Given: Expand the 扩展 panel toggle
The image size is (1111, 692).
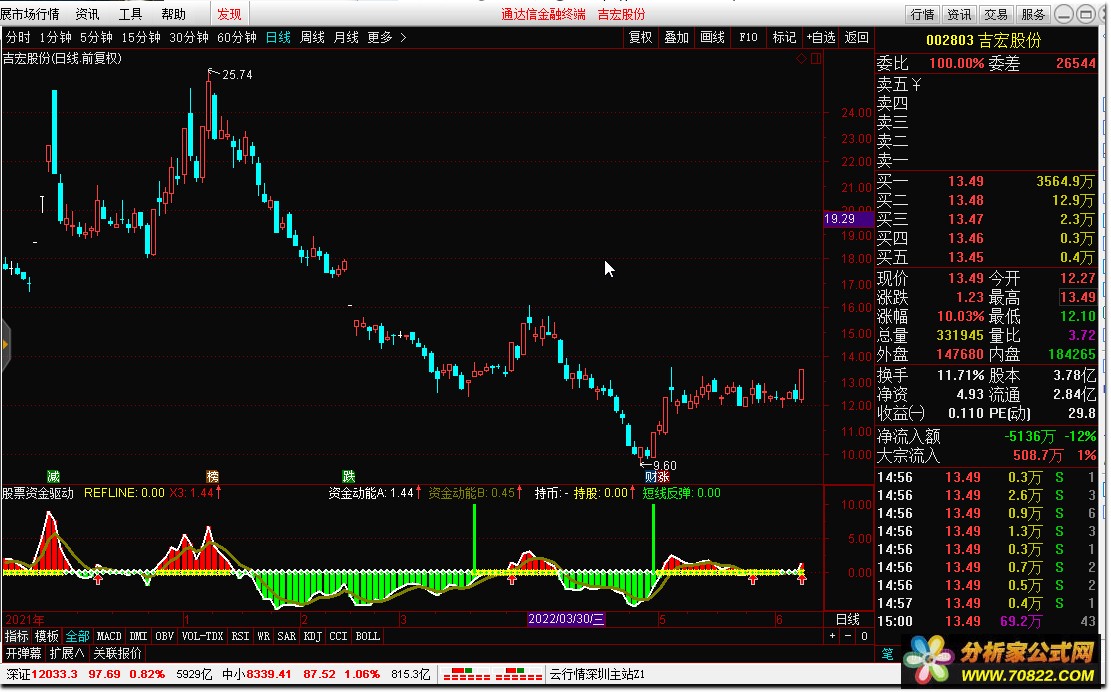Looking at the screenshot, I should pos(67,653).
